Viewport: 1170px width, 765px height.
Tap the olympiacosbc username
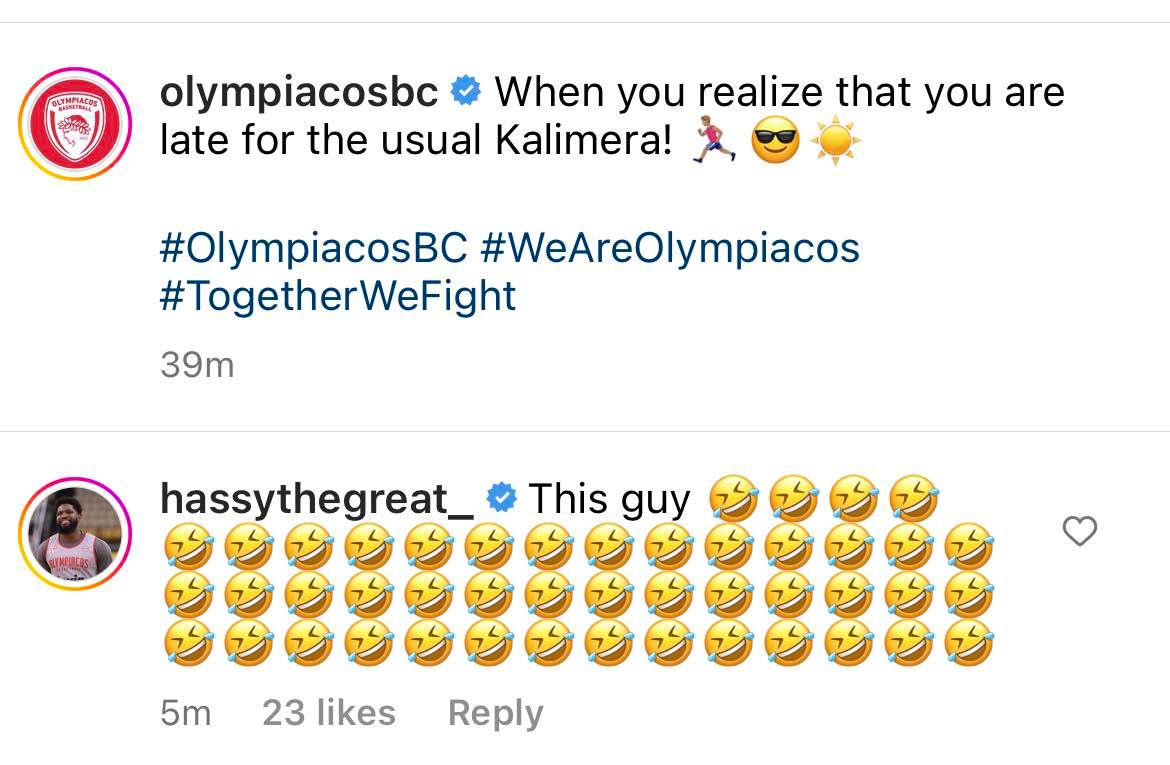[x=299, y=93]
